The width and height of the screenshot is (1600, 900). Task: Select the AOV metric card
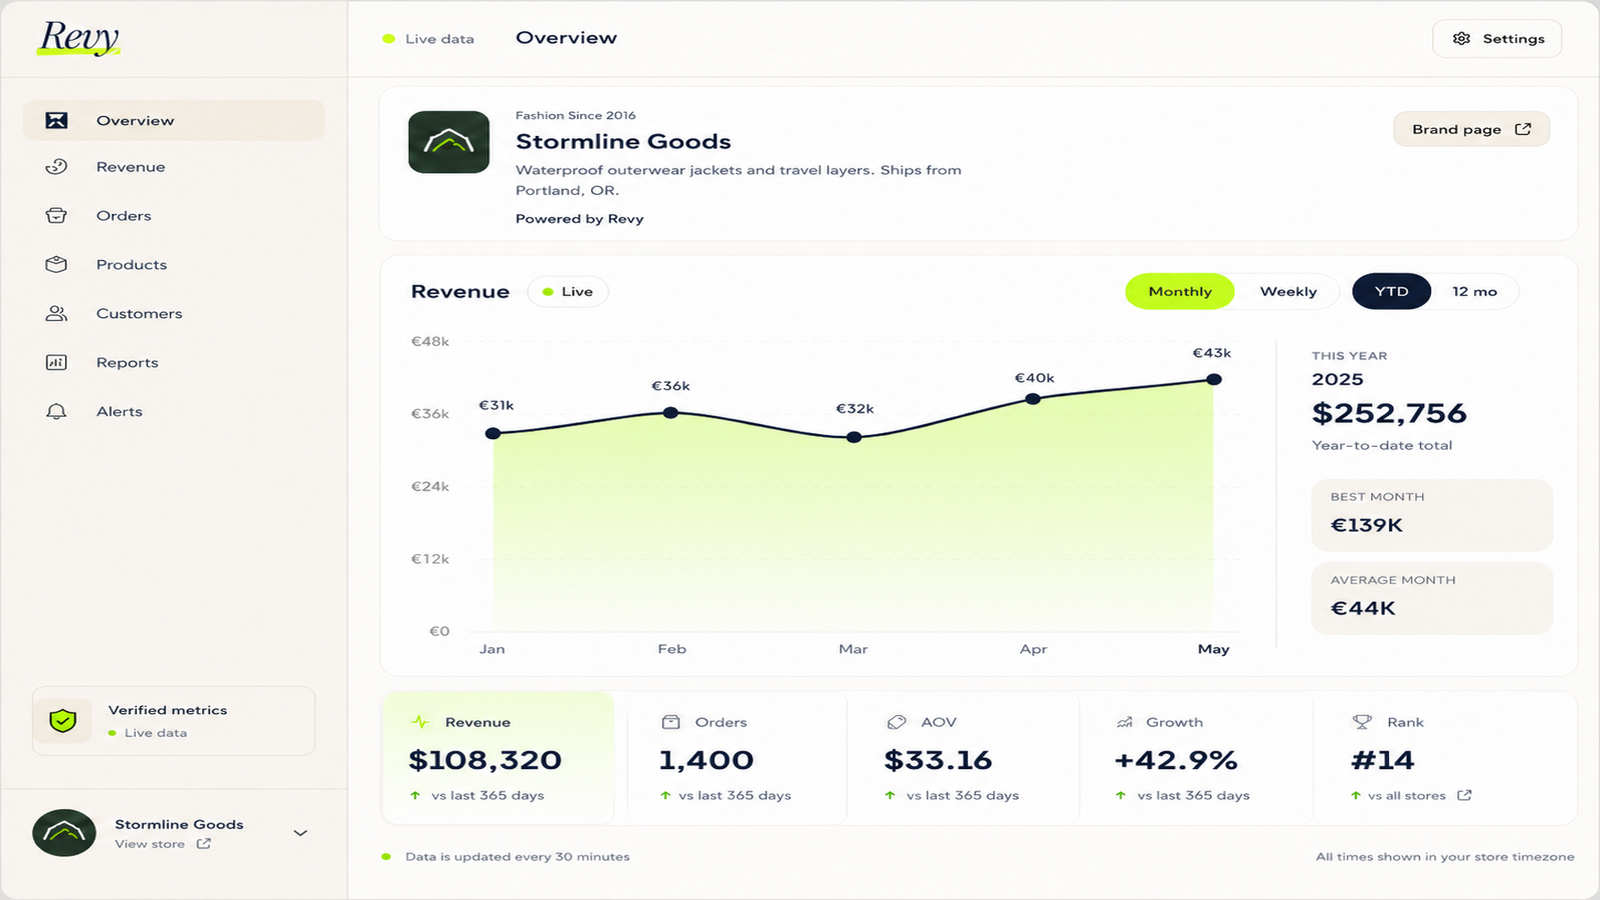963,758
